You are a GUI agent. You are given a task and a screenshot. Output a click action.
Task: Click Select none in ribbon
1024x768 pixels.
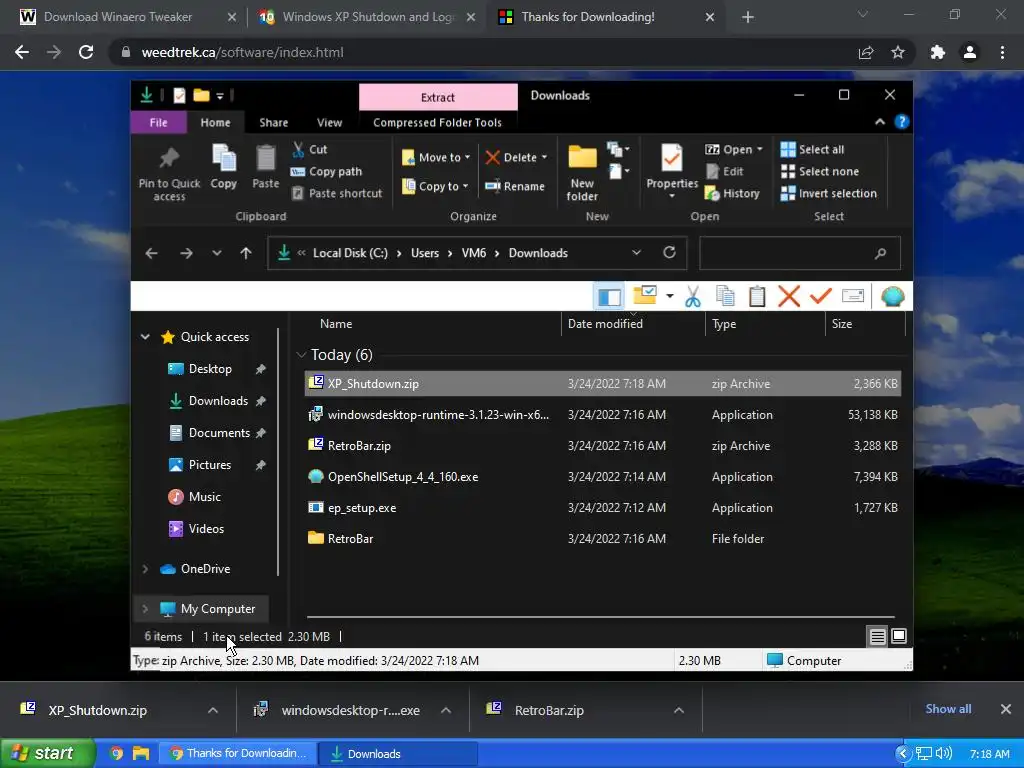(820, 172)
